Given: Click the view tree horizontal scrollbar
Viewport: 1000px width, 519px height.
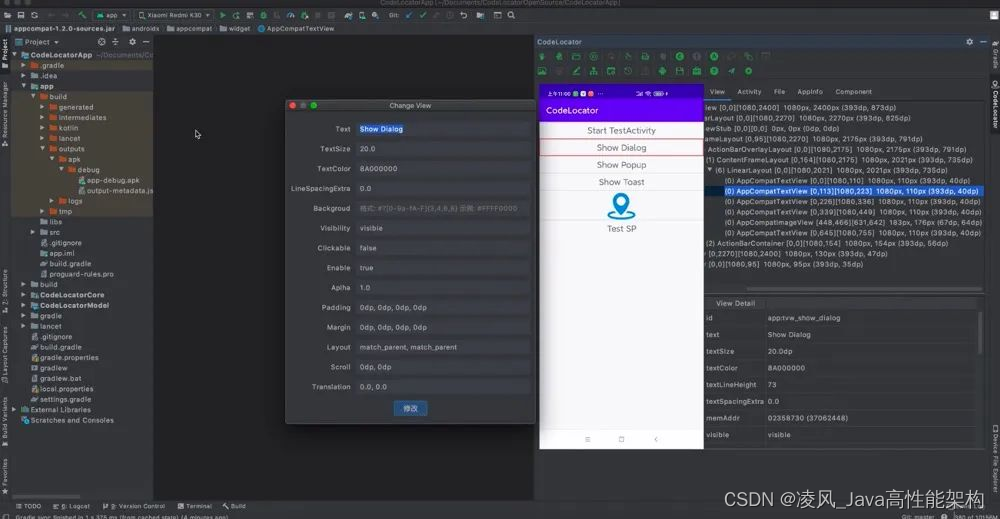Looking at the screenshot, I should tap(864, 289).
